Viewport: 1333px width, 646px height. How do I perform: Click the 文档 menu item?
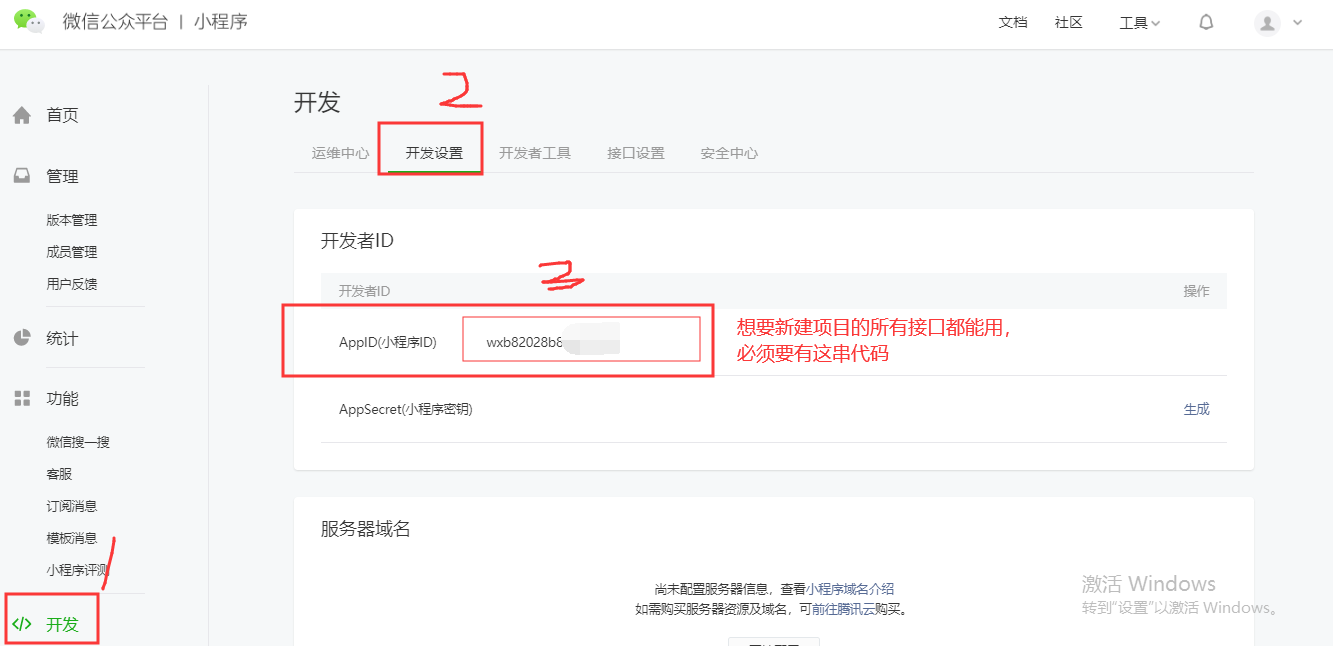[1013, 21]
